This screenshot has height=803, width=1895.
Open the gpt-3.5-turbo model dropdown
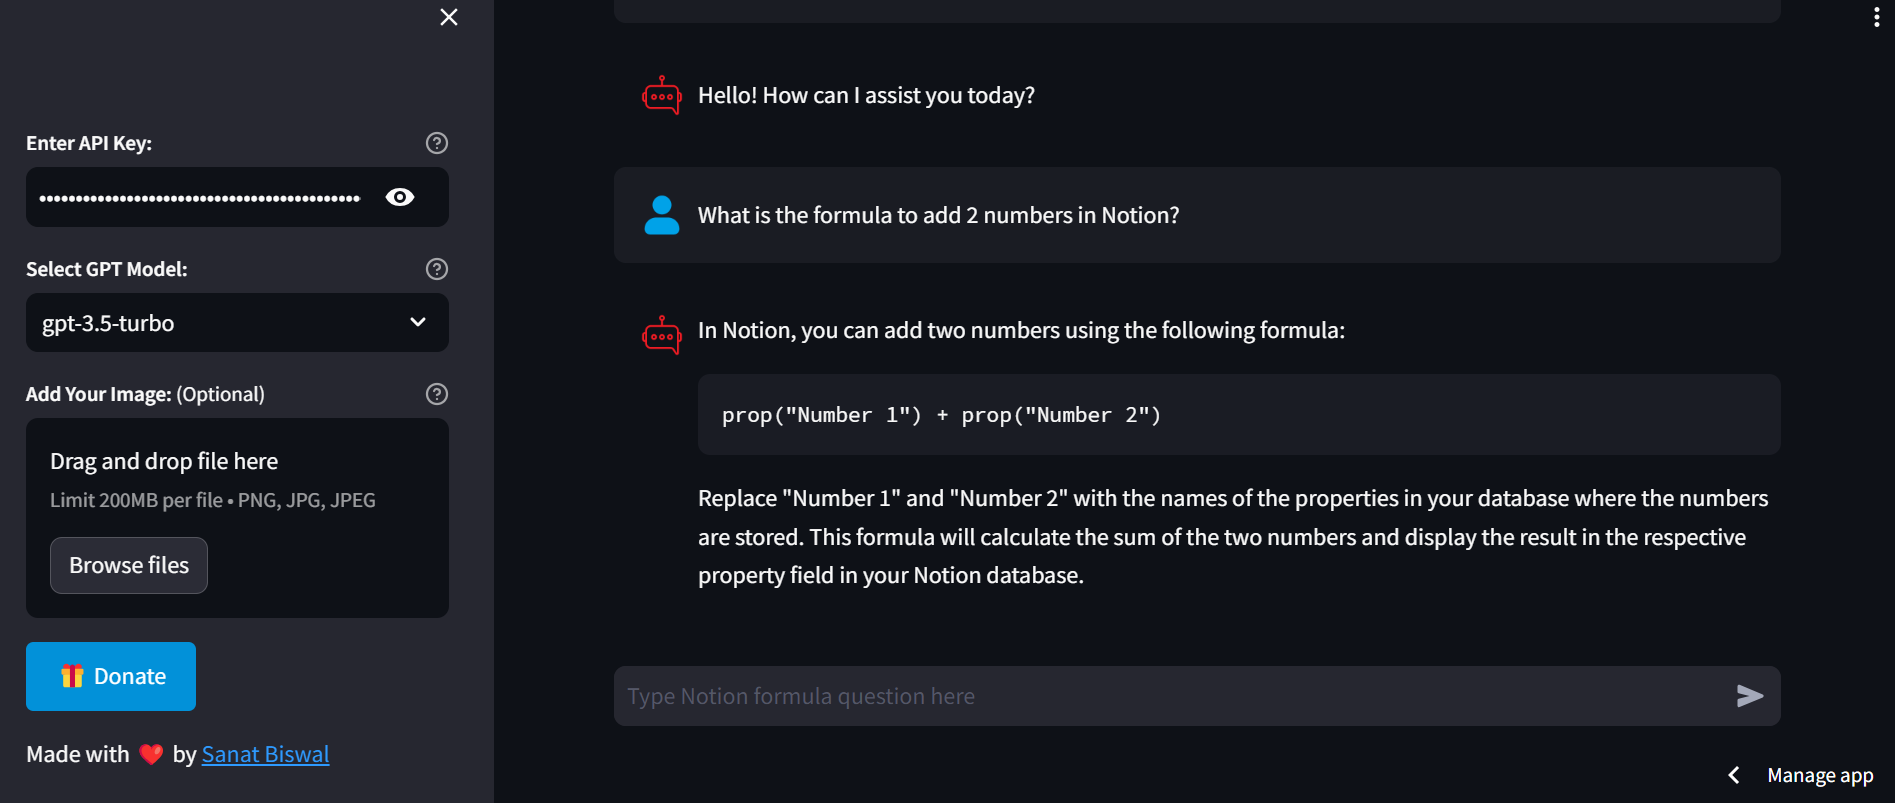coord(237,323)
